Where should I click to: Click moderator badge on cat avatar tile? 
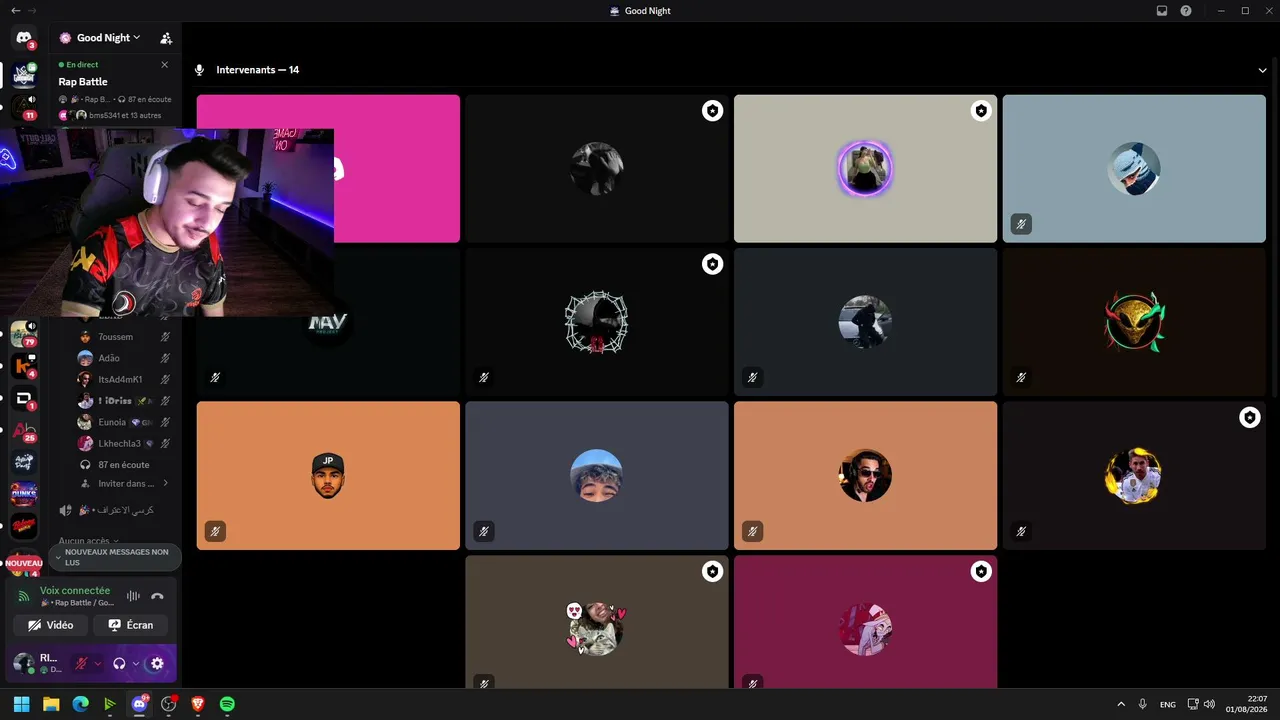pyautogui.click(x=712, y=571)
